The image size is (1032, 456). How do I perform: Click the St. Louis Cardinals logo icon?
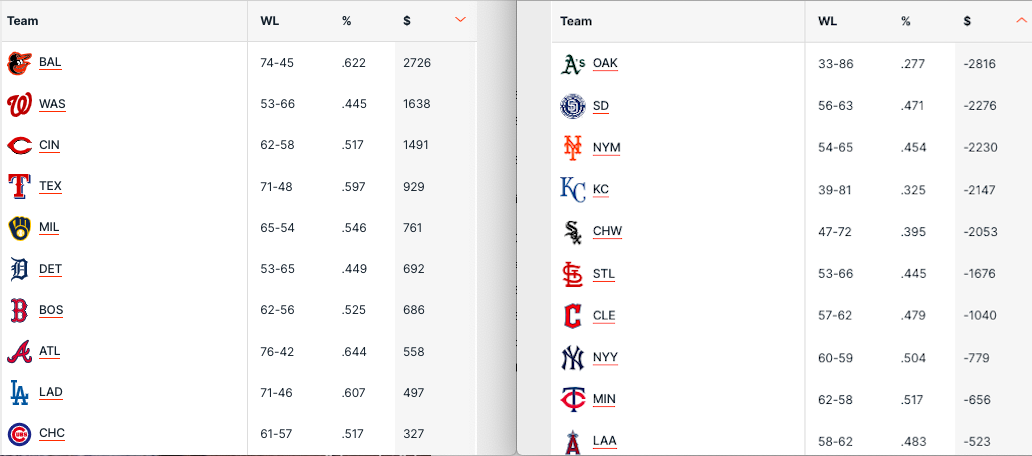(571, 274)
